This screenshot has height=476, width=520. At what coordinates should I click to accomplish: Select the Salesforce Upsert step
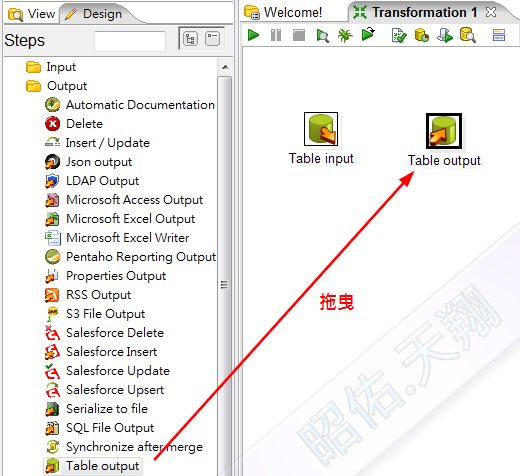104,390
